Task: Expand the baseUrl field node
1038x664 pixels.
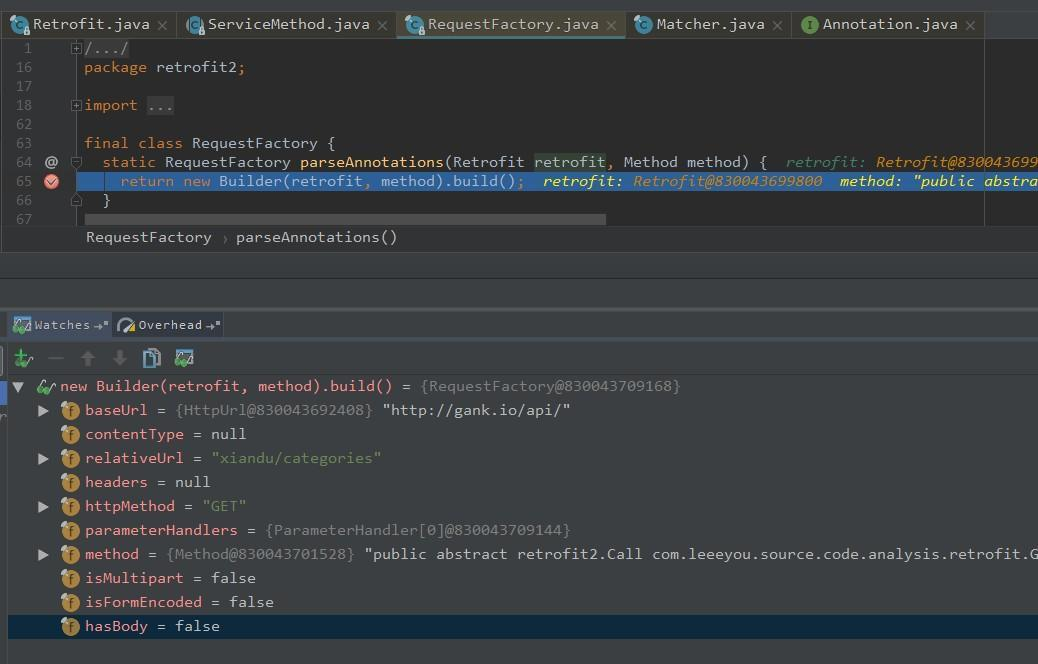Action: point(43,410)
